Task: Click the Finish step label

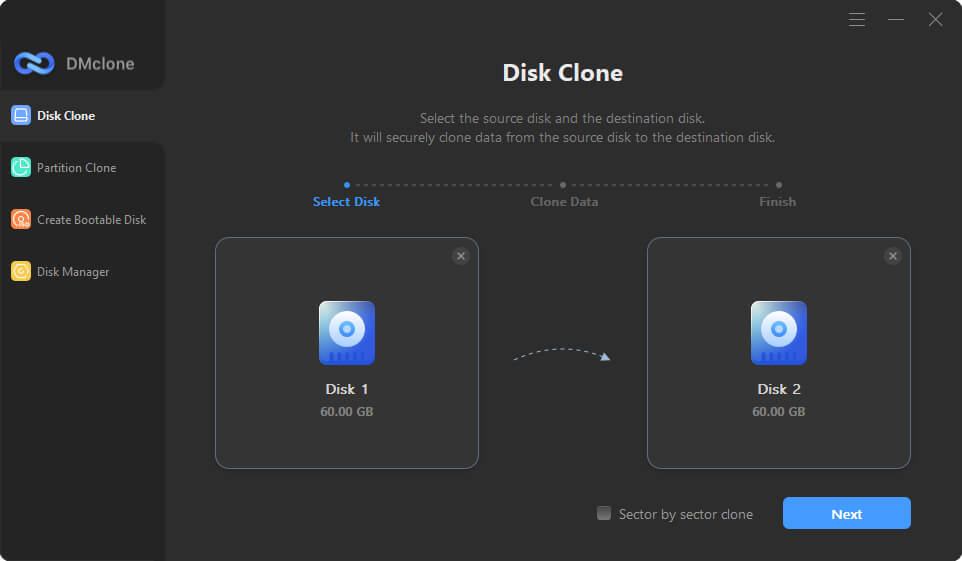Action: pos(777,202)
